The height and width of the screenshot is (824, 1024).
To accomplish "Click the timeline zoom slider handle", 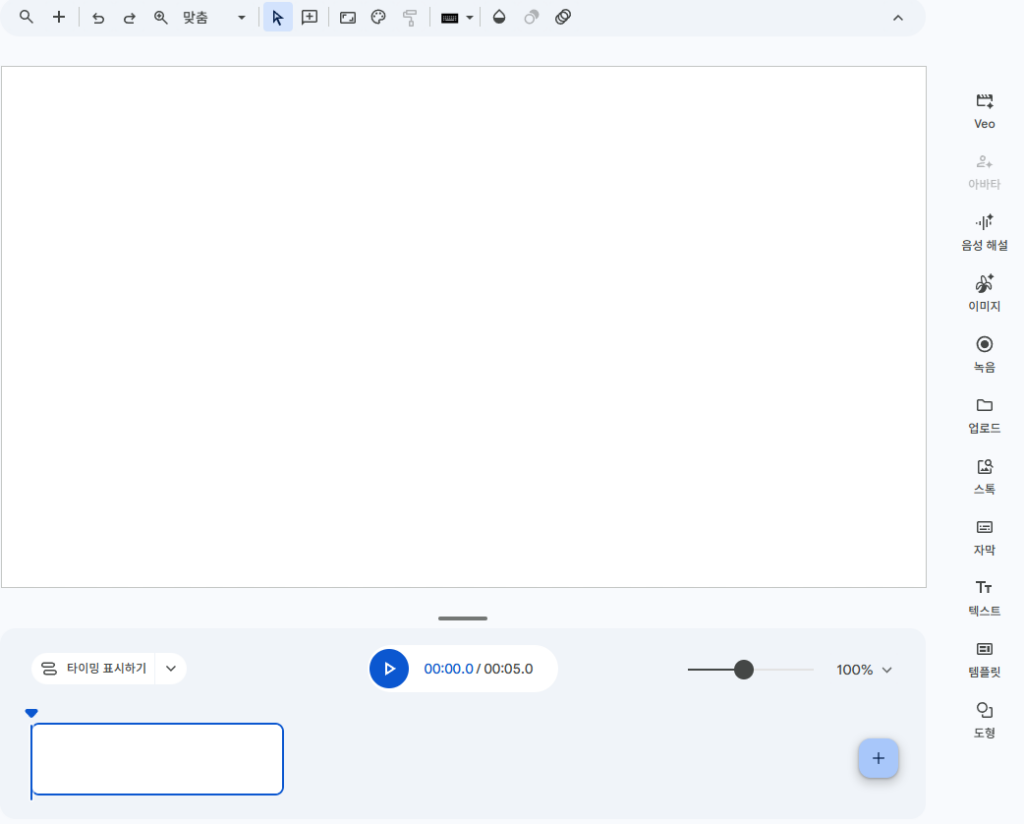I will click(743, 669).
